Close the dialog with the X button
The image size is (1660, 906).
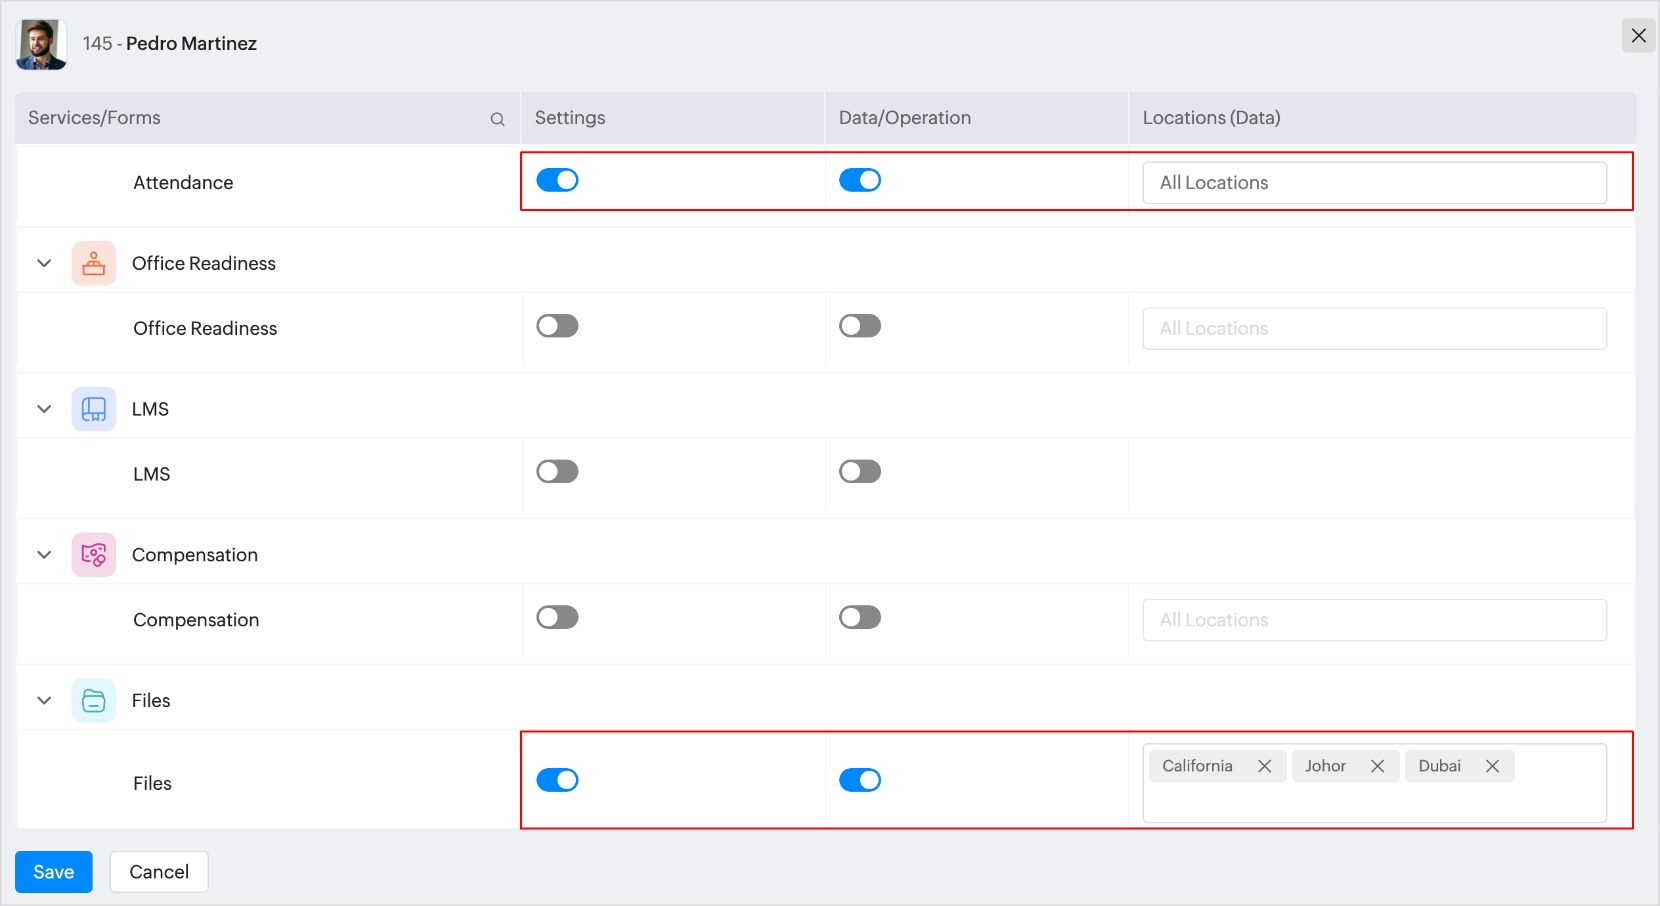(1638, 36)
